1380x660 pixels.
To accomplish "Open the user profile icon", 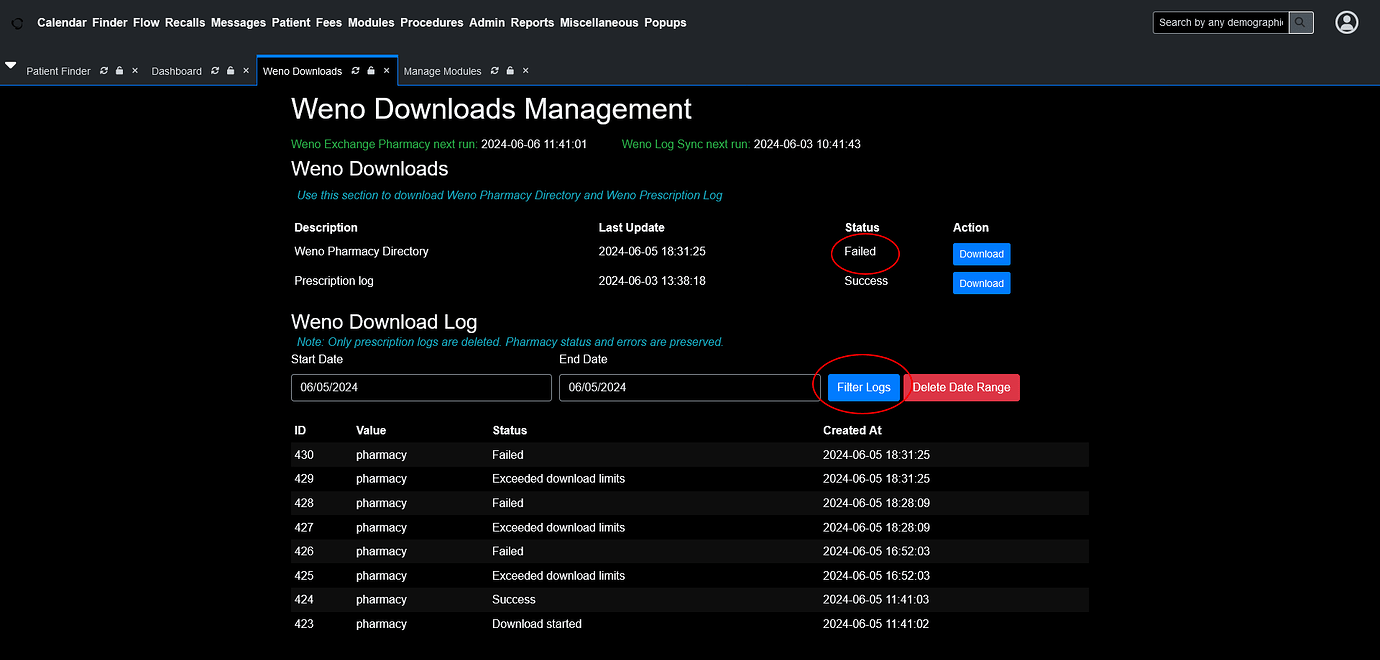I will click(x=1346, y=22).
